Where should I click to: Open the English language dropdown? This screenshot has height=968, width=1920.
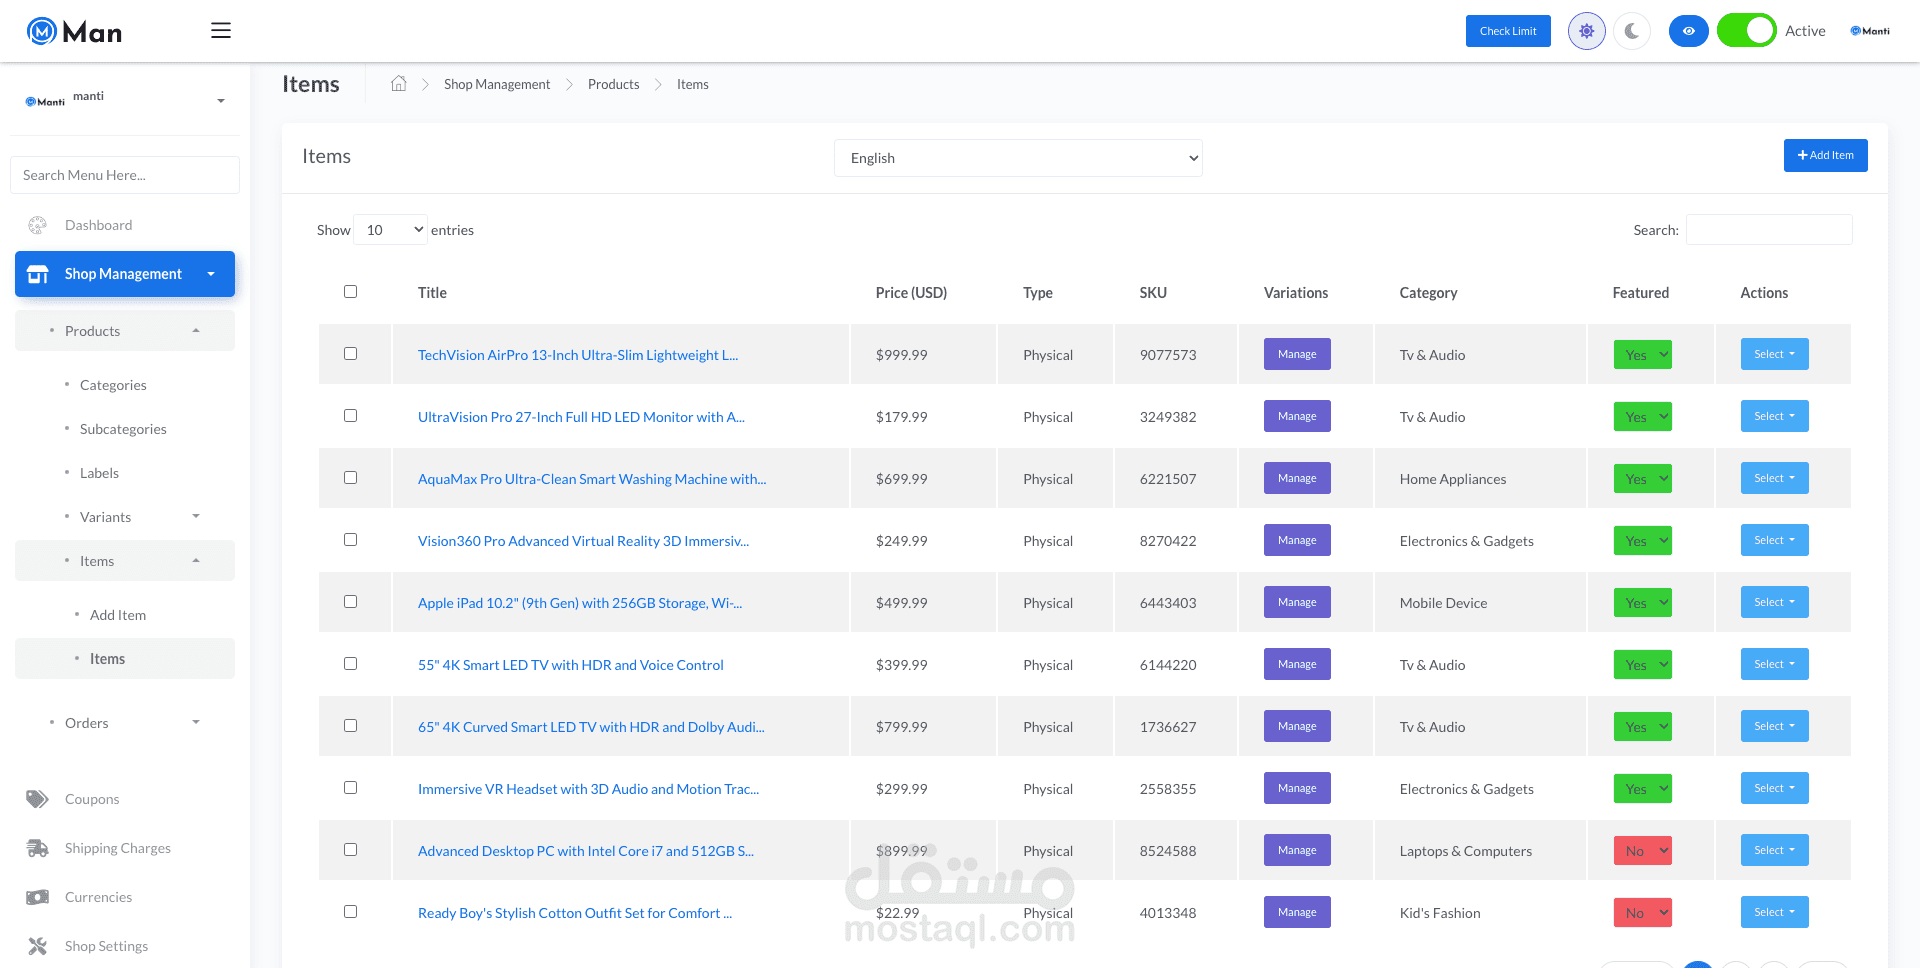1018,158
